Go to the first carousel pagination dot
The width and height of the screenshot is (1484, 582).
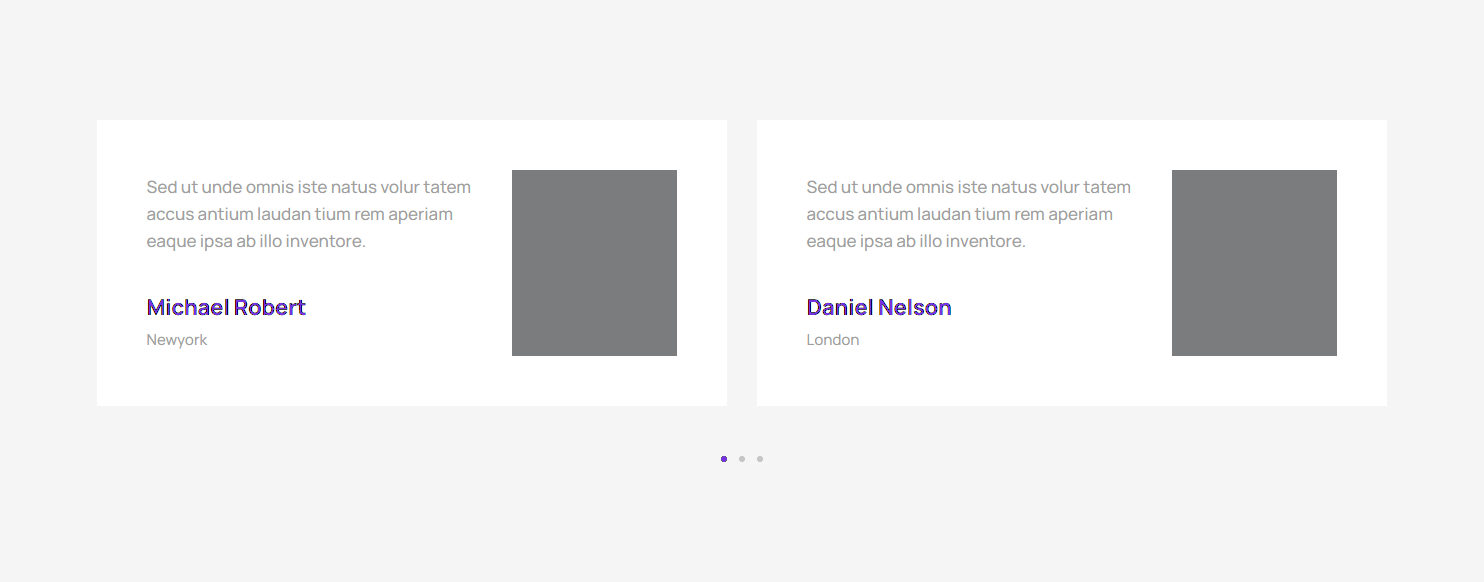(x=724, y=459)
